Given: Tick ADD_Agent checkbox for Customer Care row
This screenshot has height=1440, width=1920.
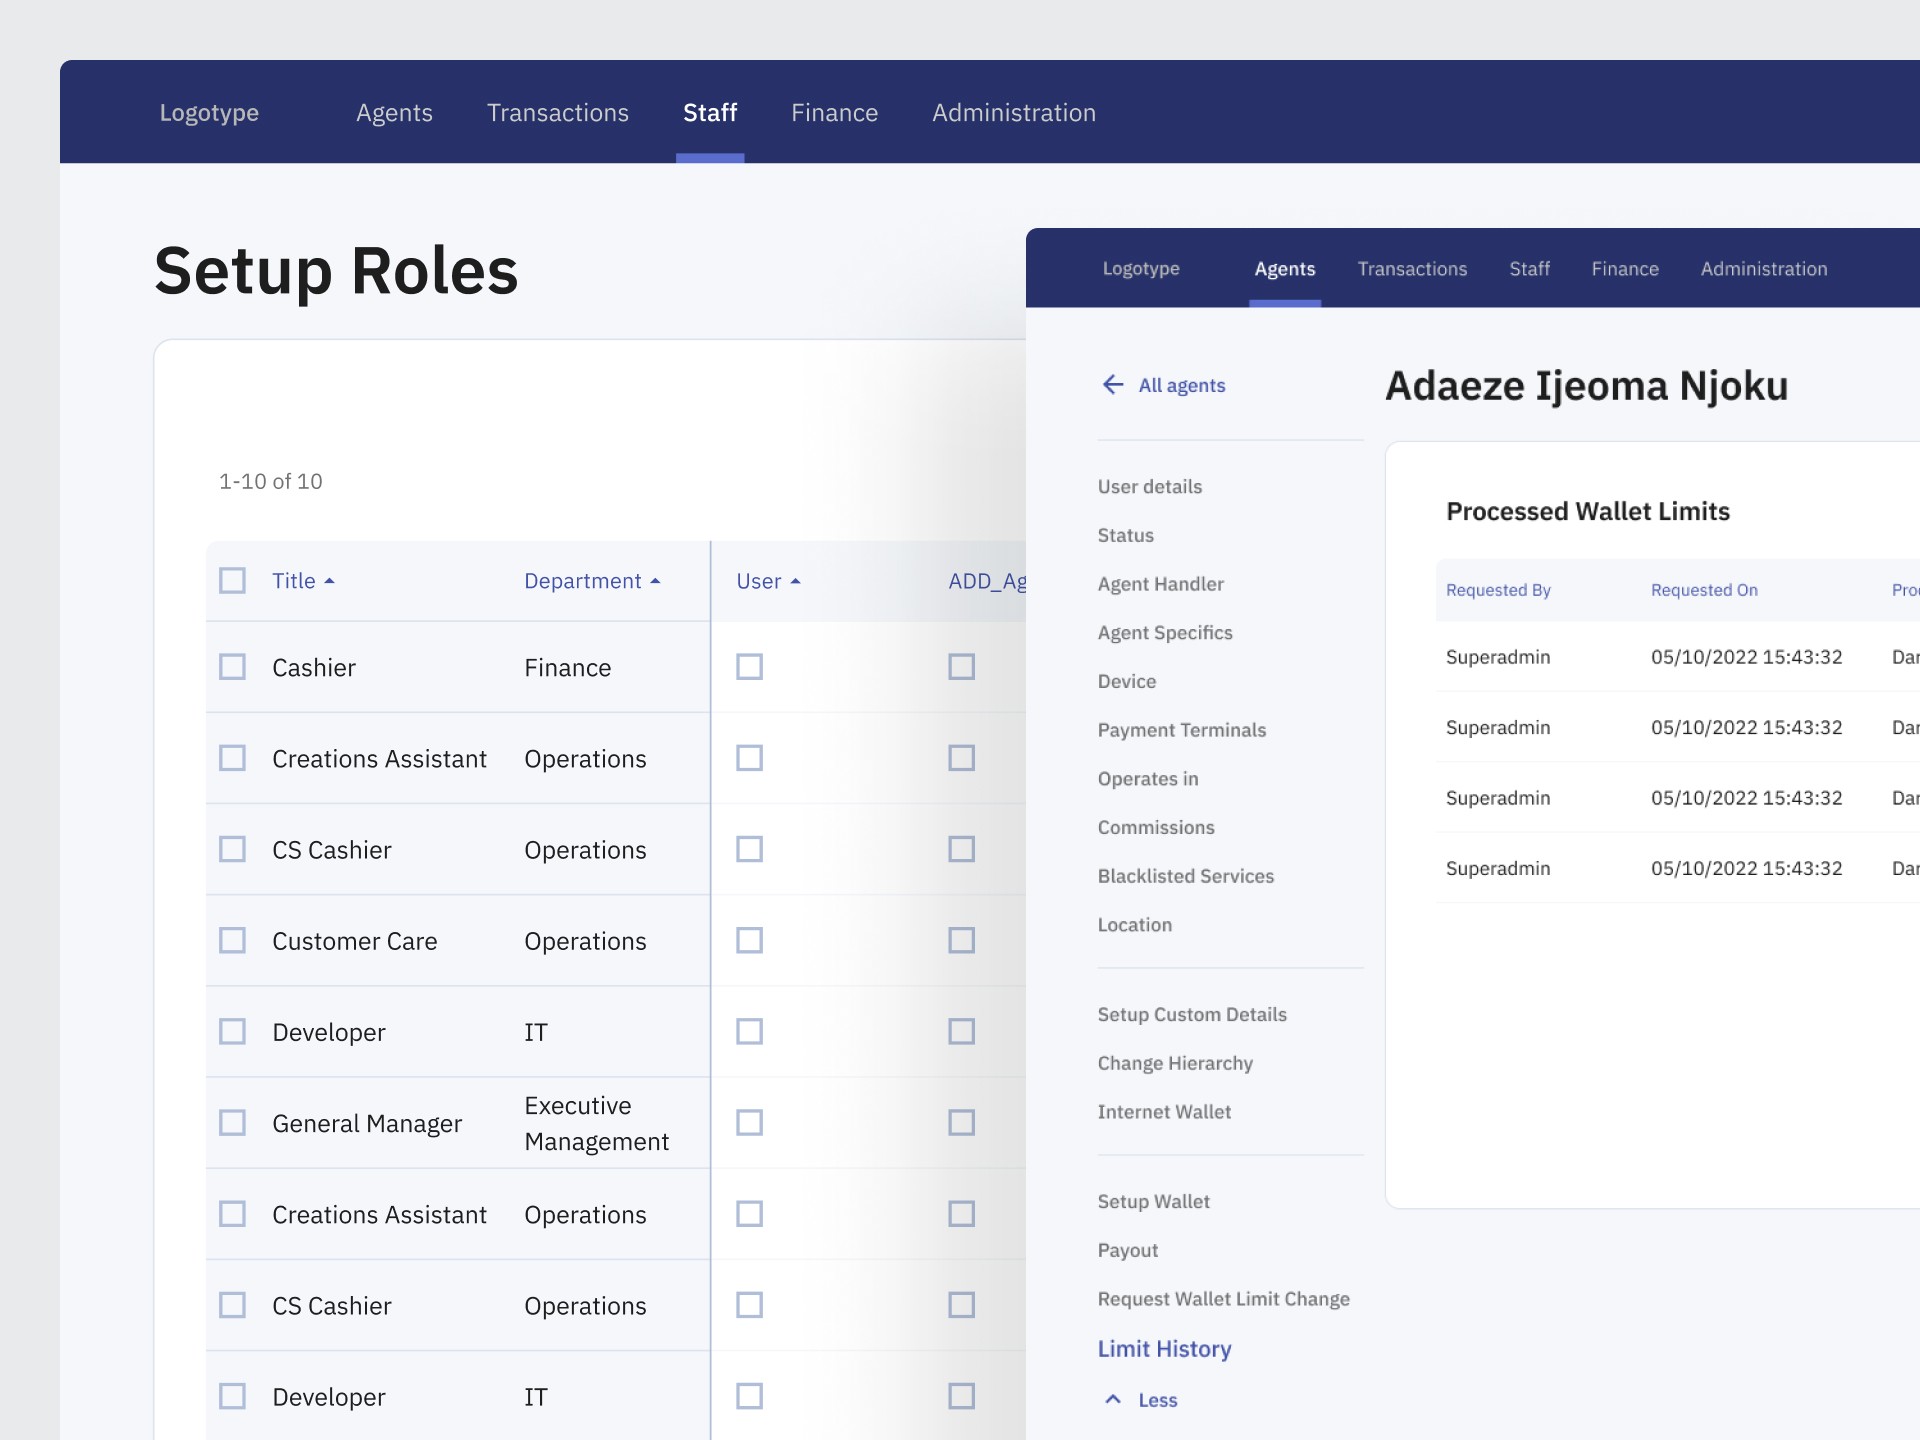Looking at the screenshot, I should [x=961, y=941].
